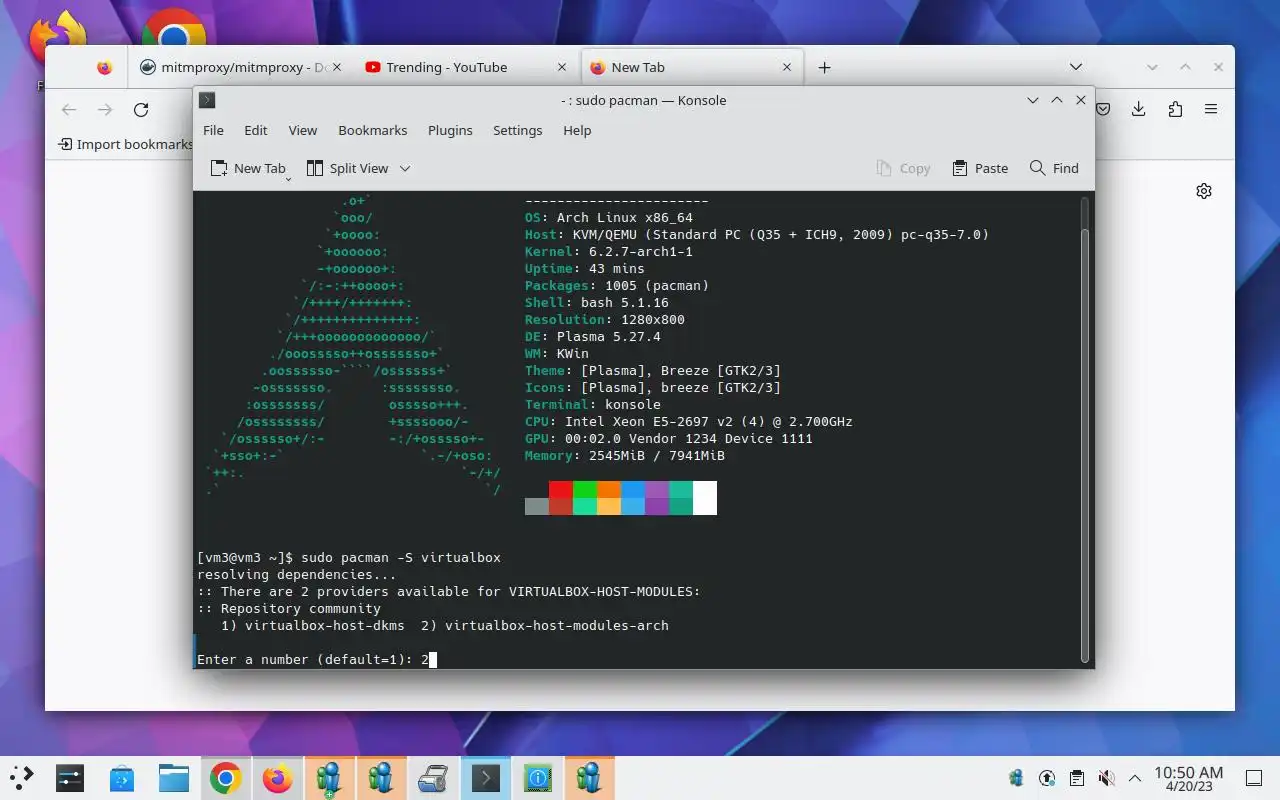Reload the page in Firefox

pyautogui.click(x=141, y=110)
